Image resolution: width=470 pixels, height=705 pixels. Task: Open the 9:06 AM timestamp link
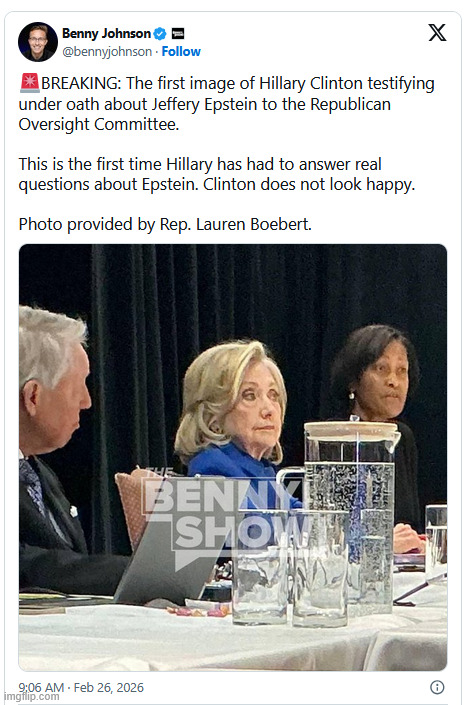pos(41,687)
